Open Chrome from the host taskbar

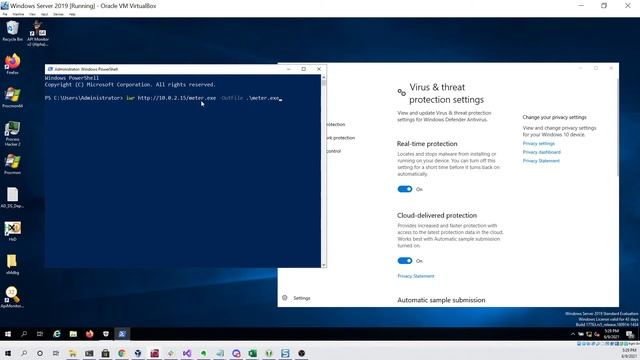pyautogui.click(x=122, y=353)
